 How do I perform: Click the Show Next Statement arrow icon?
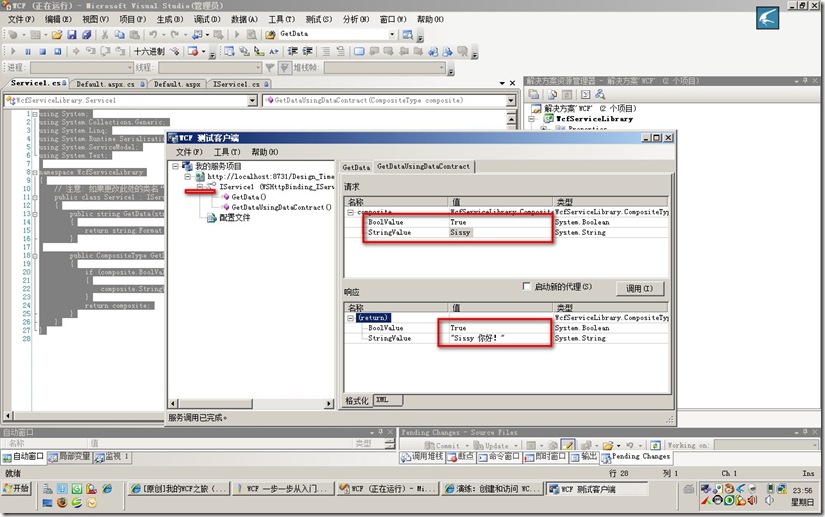76,52
